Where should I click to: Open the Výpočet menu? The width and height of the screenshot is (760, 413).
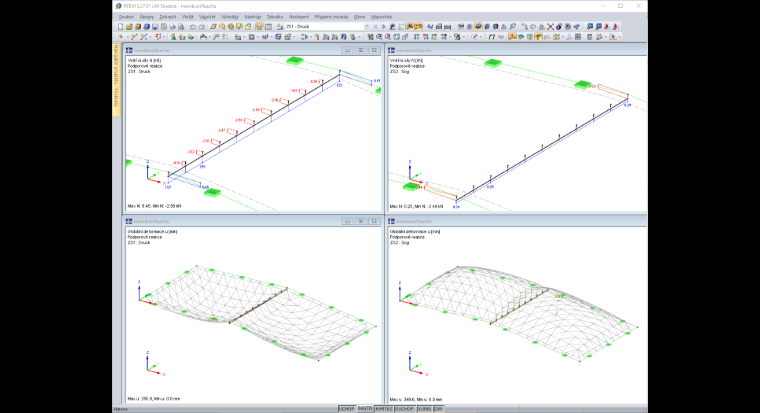(x=207, y=16)
